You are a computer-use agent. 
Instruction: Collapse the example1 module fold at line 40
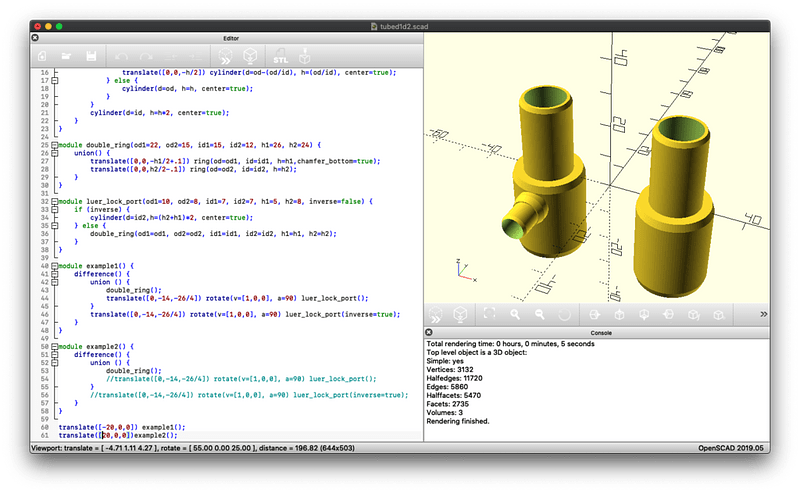tap(55, 266)
